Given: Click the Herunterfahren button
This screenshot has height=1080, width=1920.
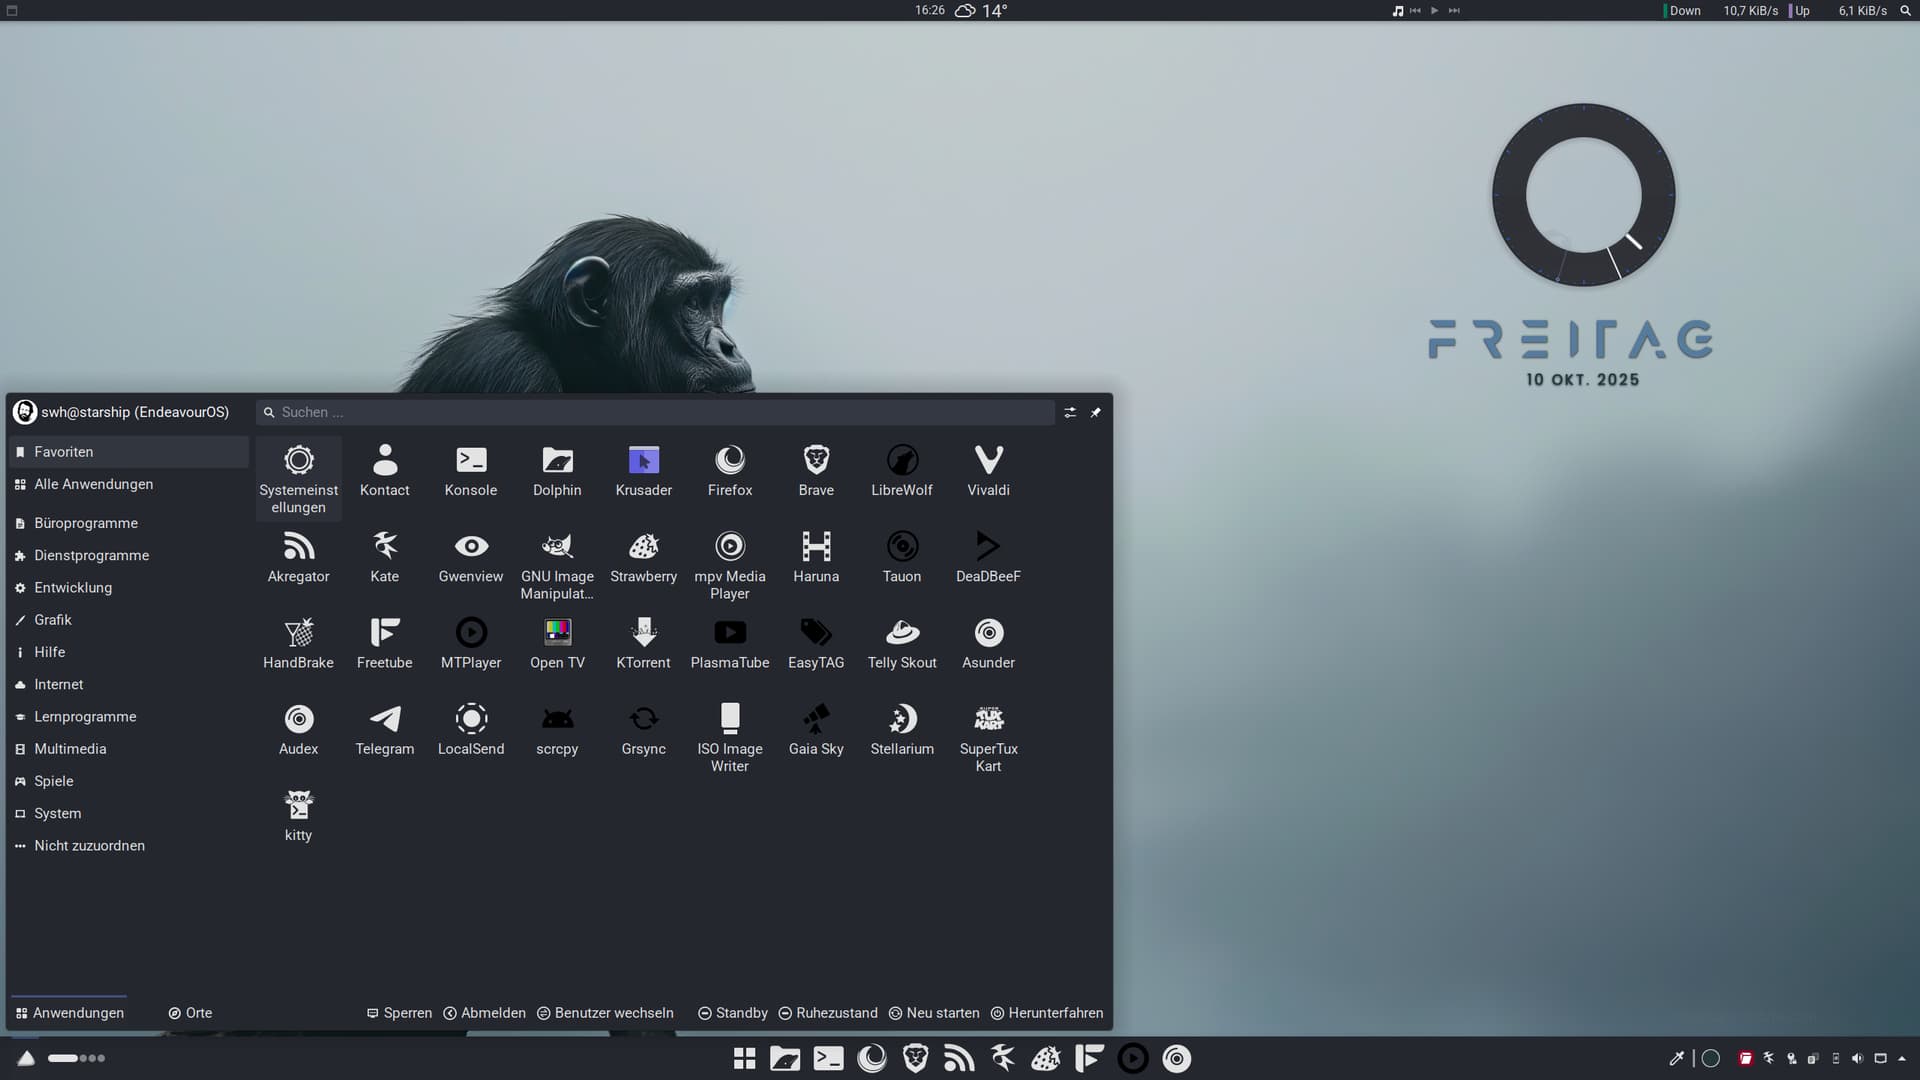Looking at the screenshot, I should [x=1046, y=1013].
